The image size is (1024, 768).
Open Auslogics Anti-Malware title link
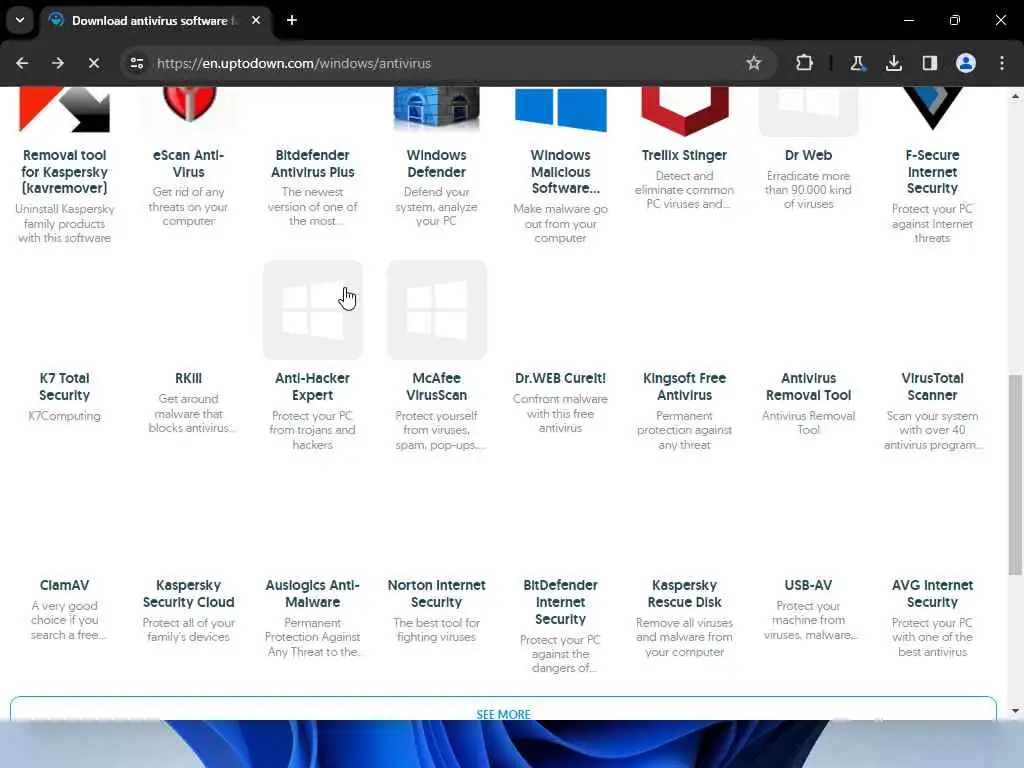(x=313, y=594)
